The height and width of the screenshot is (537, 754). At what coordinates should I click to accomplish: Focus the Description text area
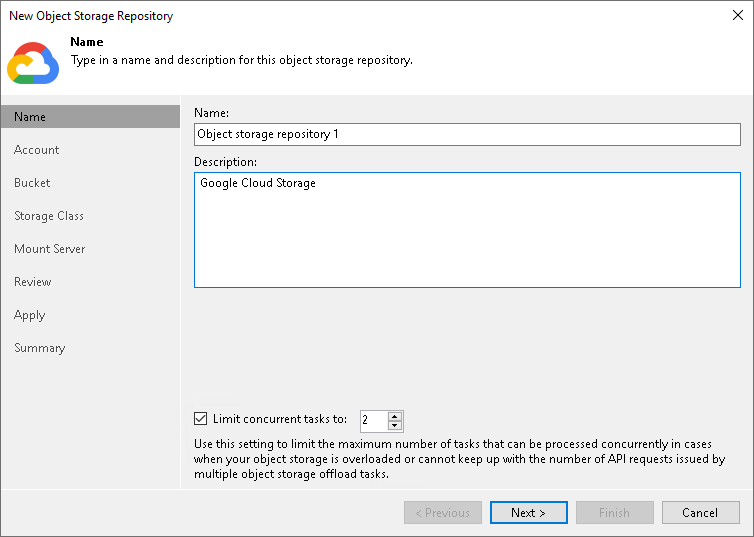467,230
